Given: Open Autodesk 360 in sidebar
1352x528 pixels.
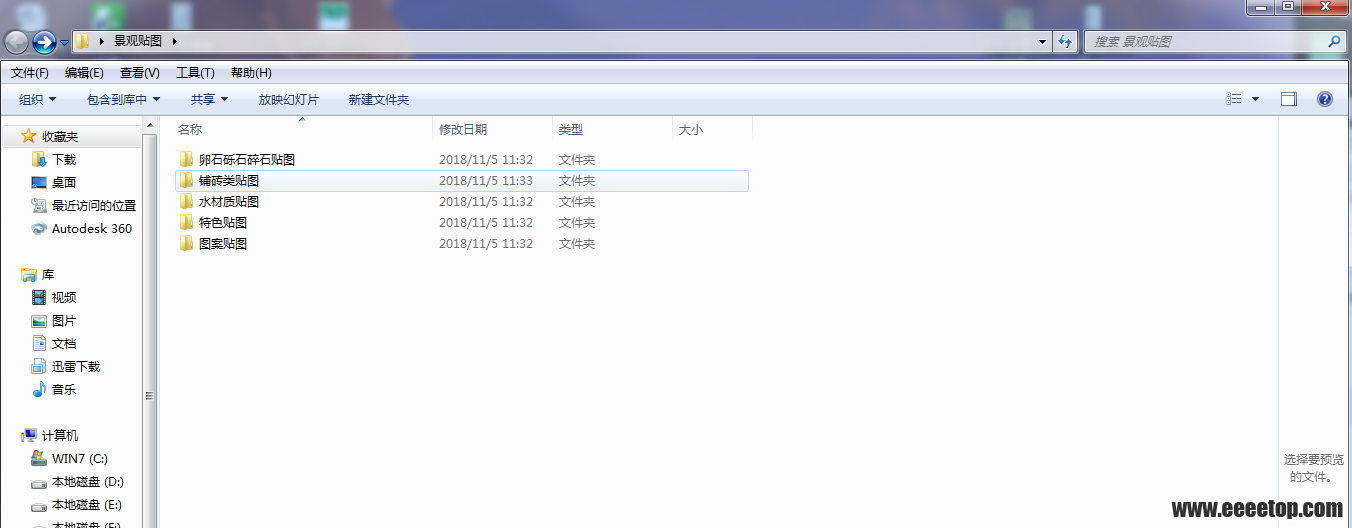Looking at the screenshot, I should coord(92,228).
